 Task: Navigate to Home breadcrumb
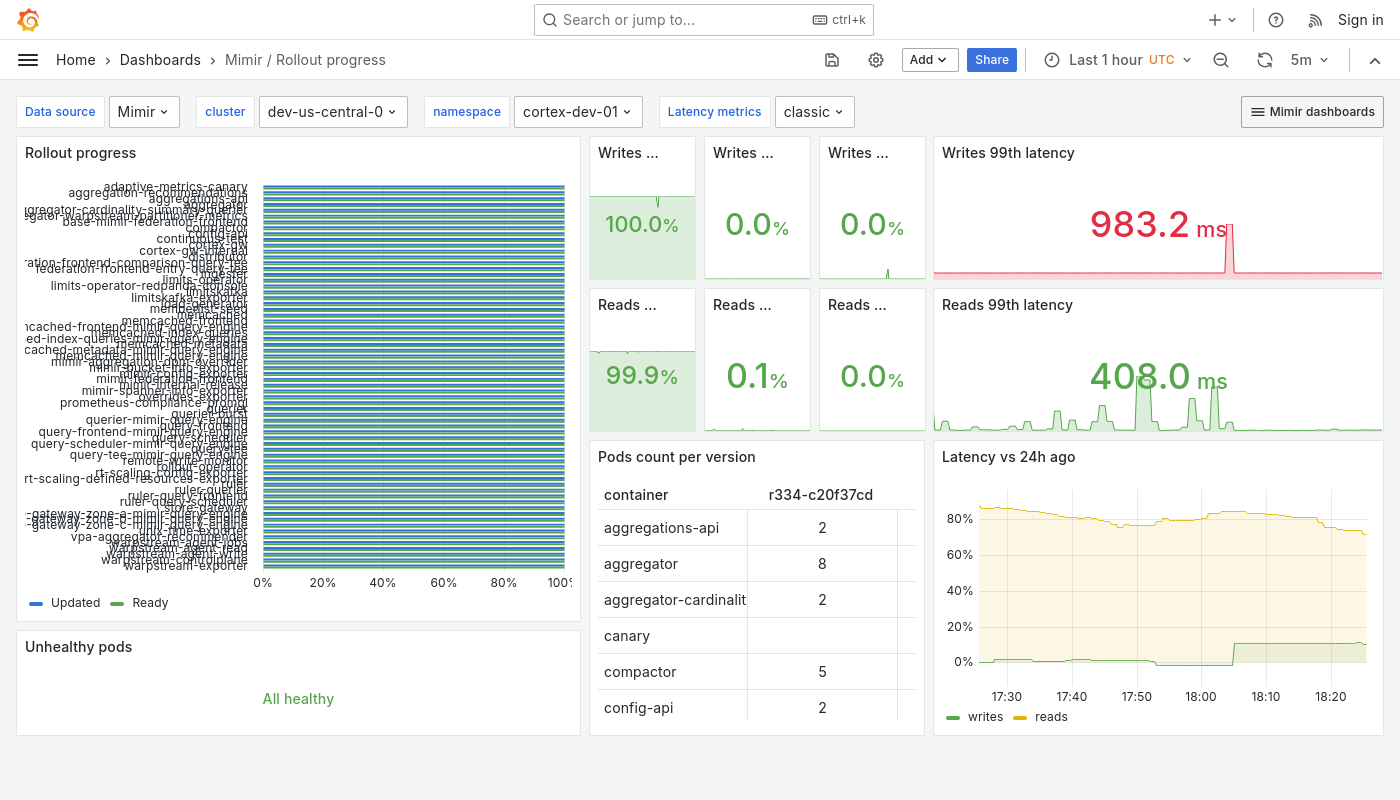tap(75, 60)
